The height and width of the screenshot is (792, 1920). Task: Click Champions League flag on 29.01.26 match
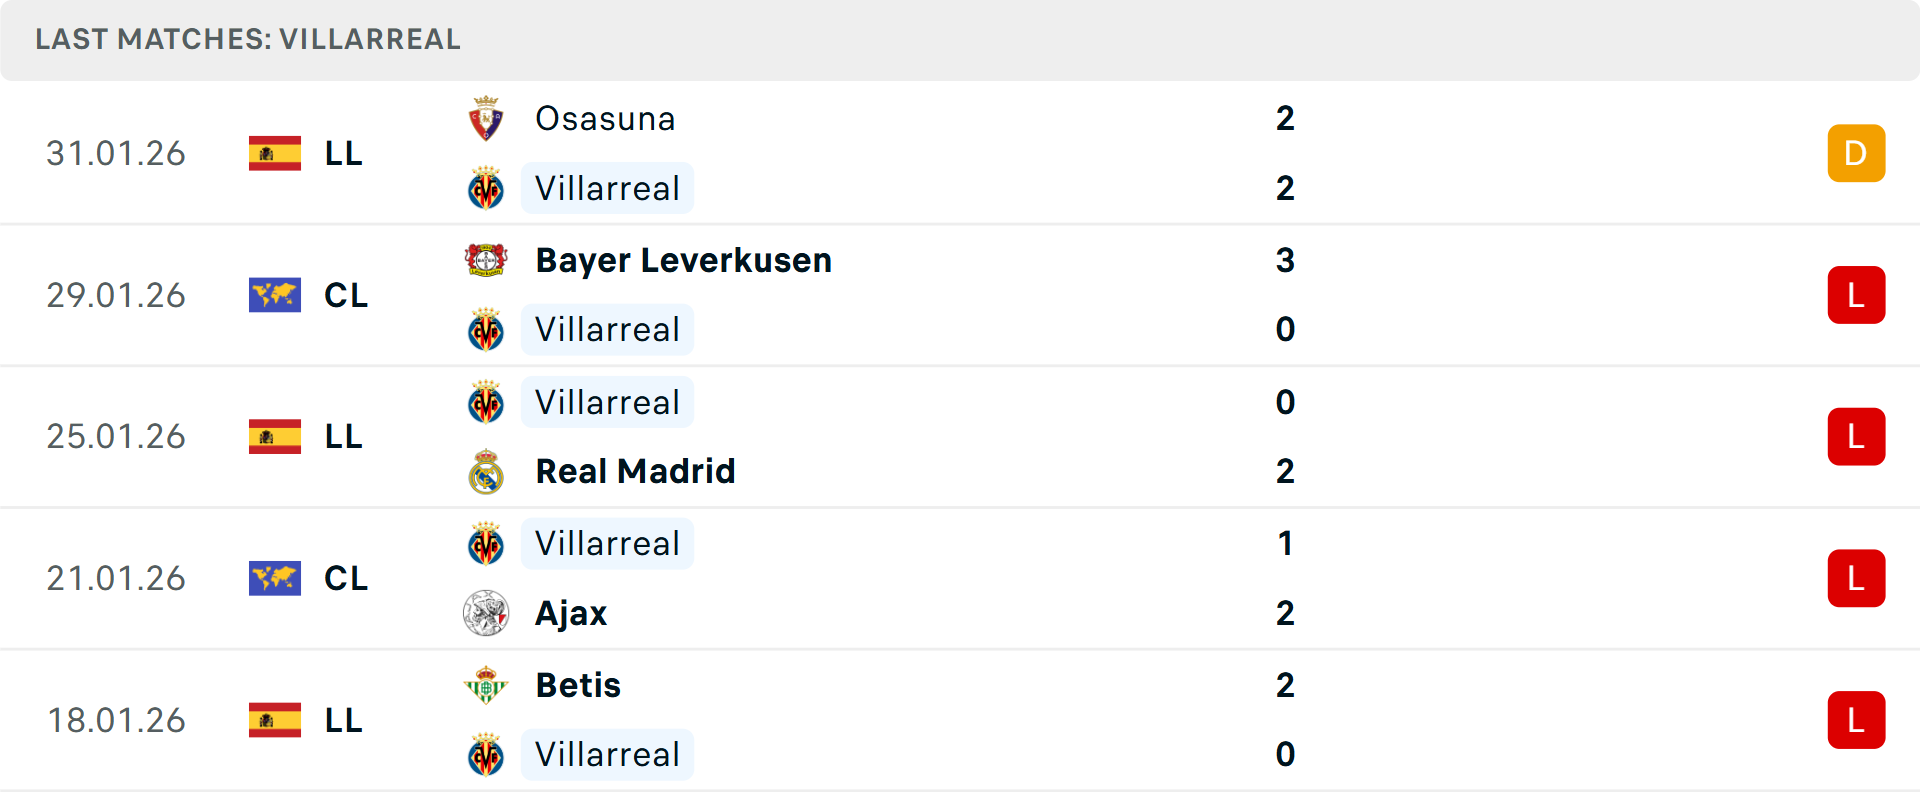(x=275, y=295)
